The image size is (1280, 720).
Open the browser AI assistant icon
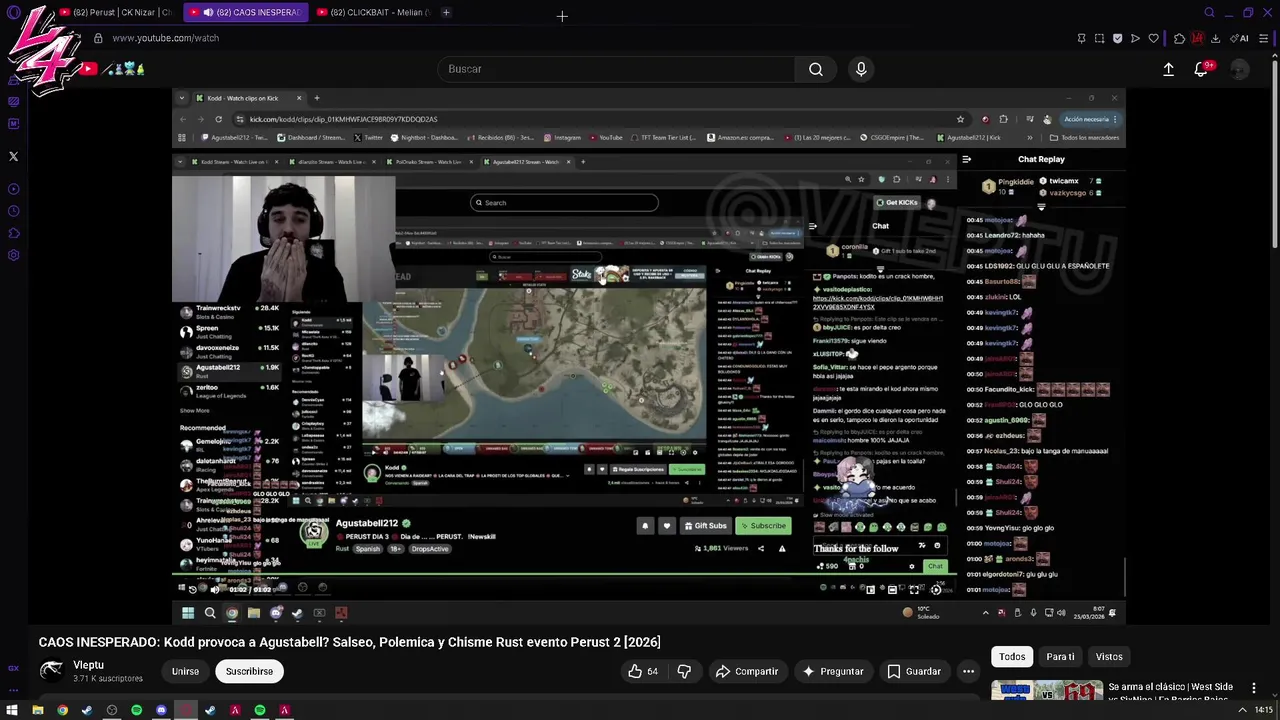(x=1240, y=38)
